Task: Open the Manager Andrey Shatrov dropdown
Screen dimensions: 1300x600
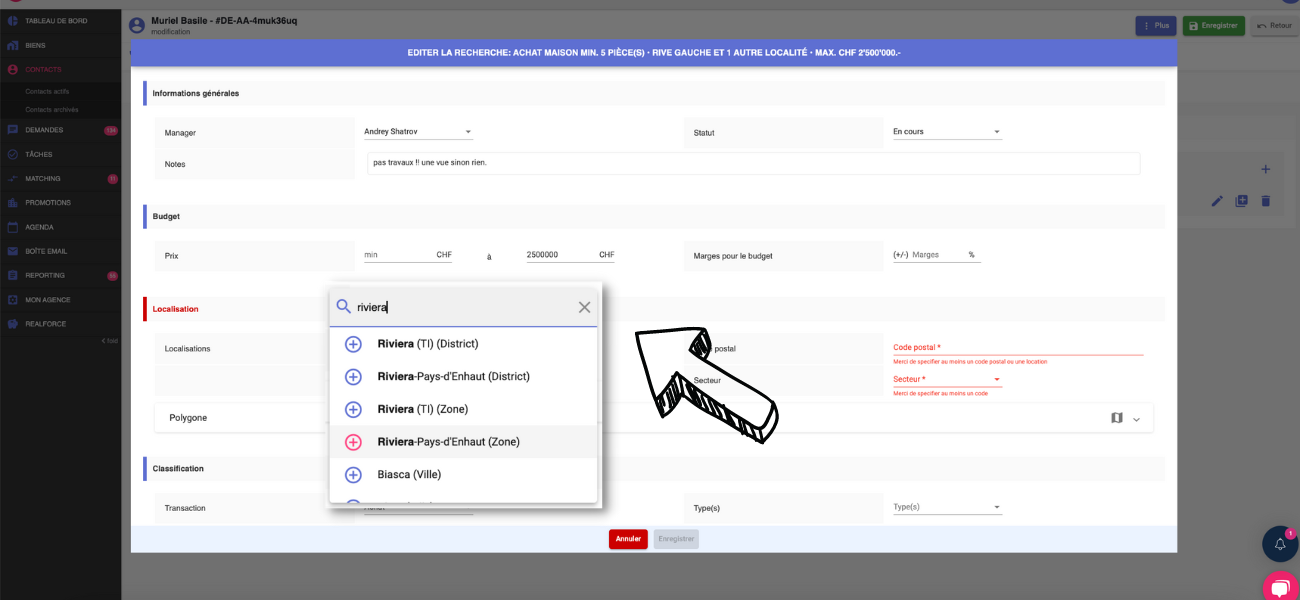Action: click(x=418, y=132)
